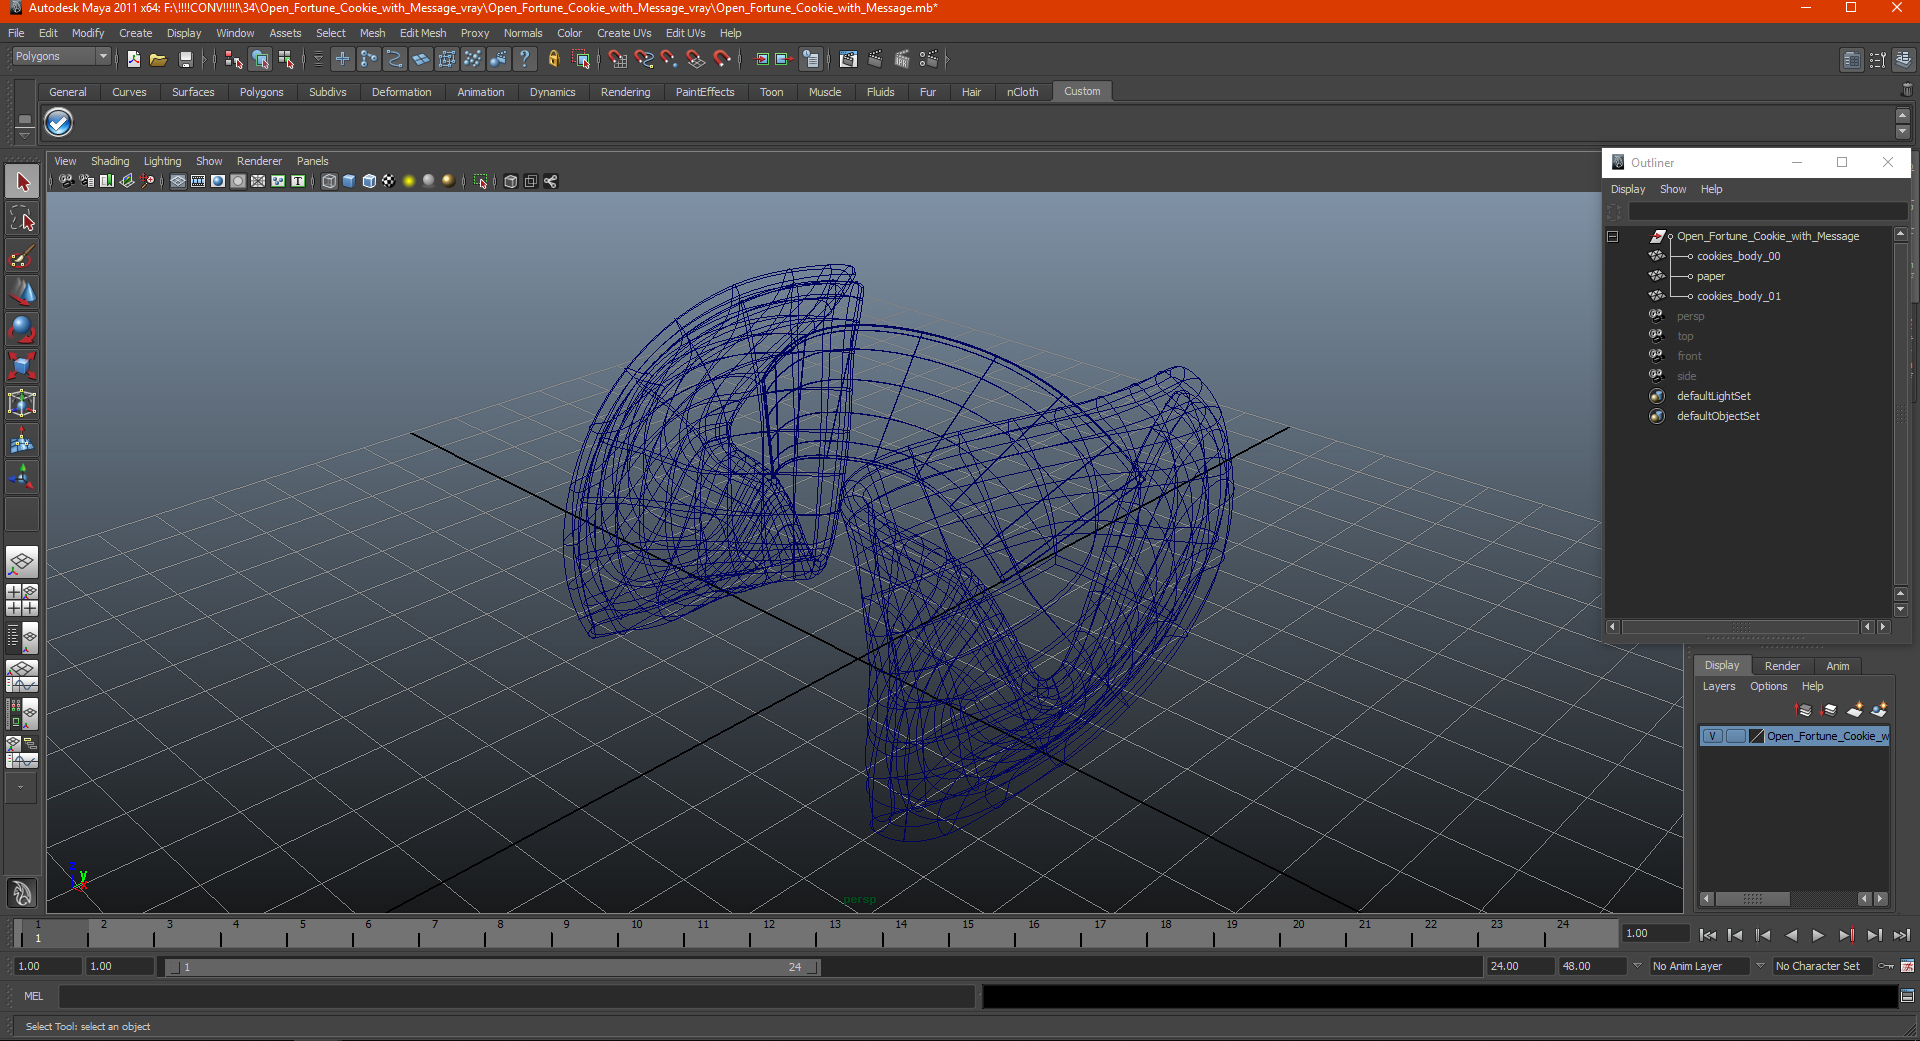Open the Edit Mesh menu

[x=423, y=33]
